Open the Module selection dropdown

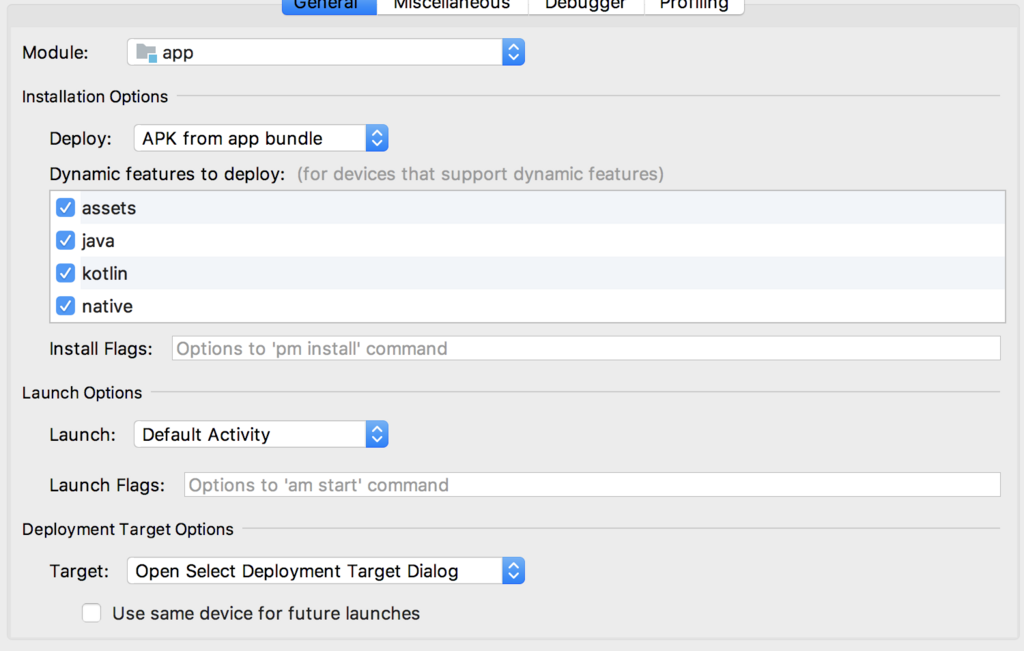tap(320, 52)
